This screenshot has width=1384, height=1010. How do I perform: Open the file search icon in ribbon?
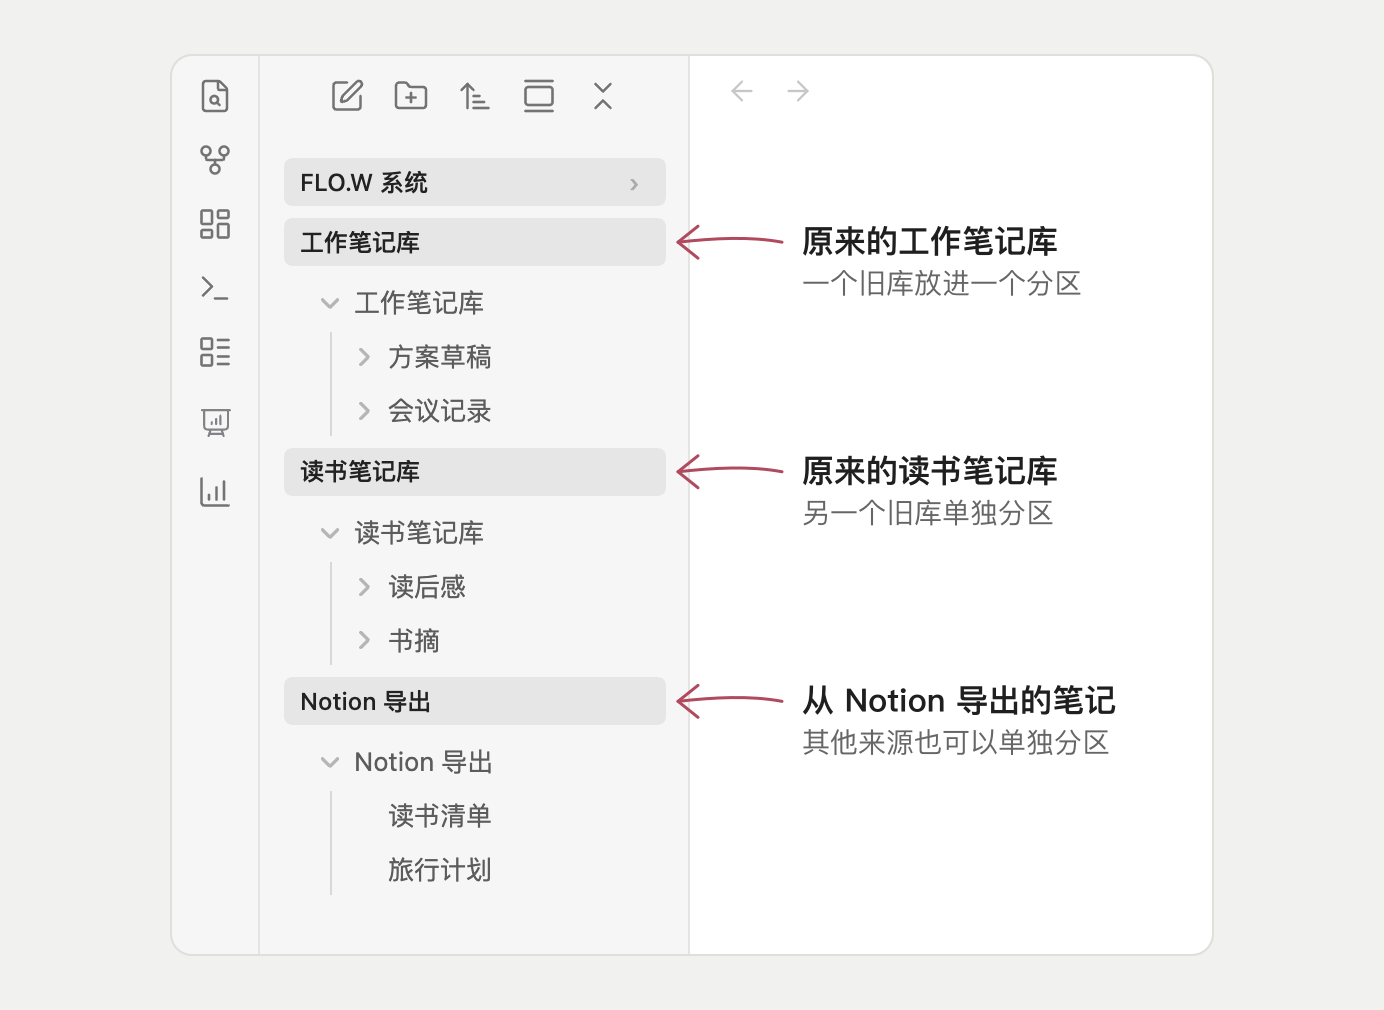215,96
